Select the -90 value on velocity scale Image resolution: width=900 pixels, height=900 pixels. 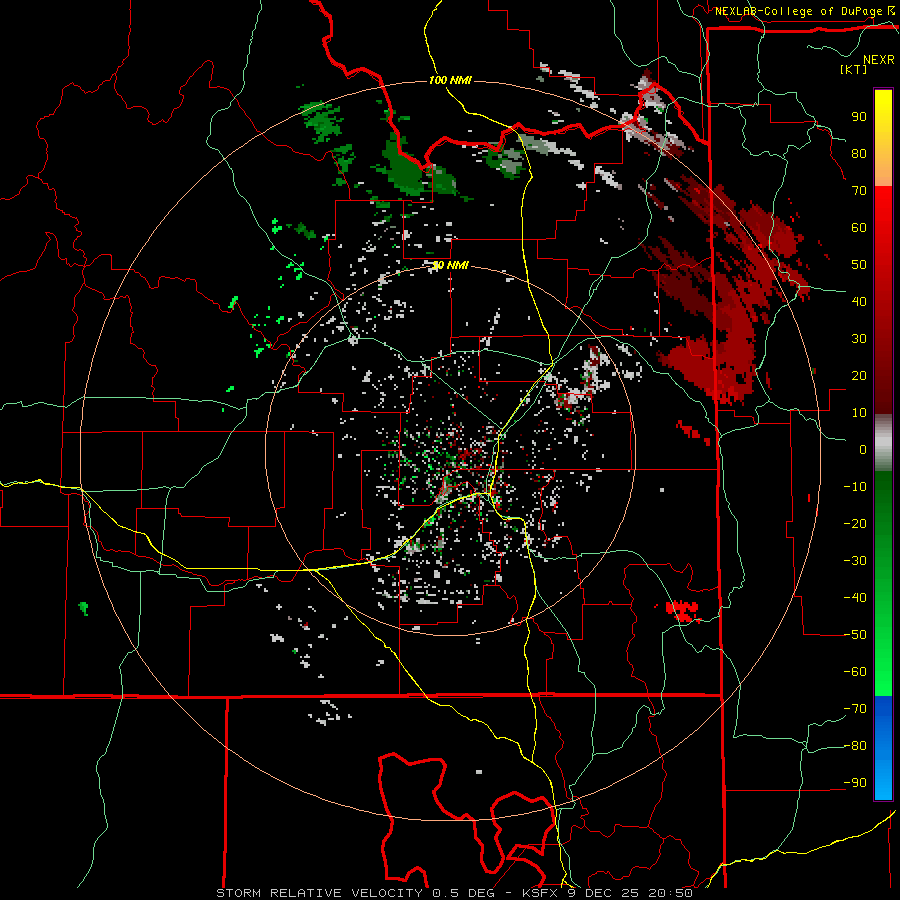coord(855,783)
